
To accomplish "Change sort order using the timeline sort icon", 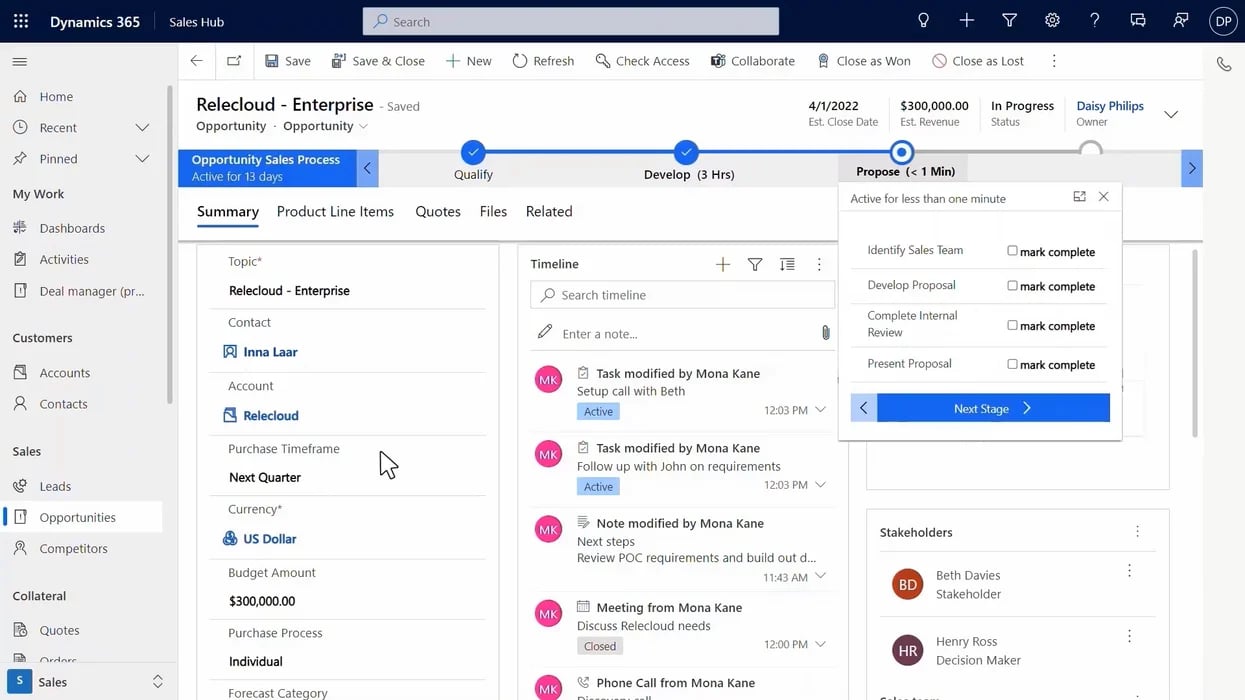I will tap(787, 264).
